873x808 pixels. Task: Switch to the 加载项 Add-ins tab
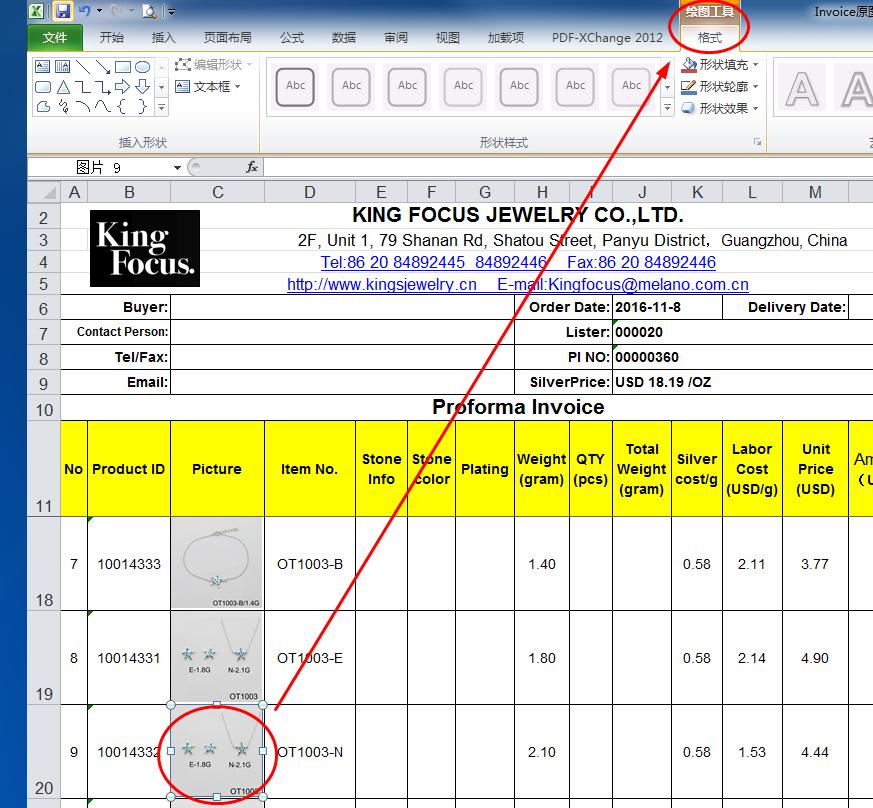[506, 37]
